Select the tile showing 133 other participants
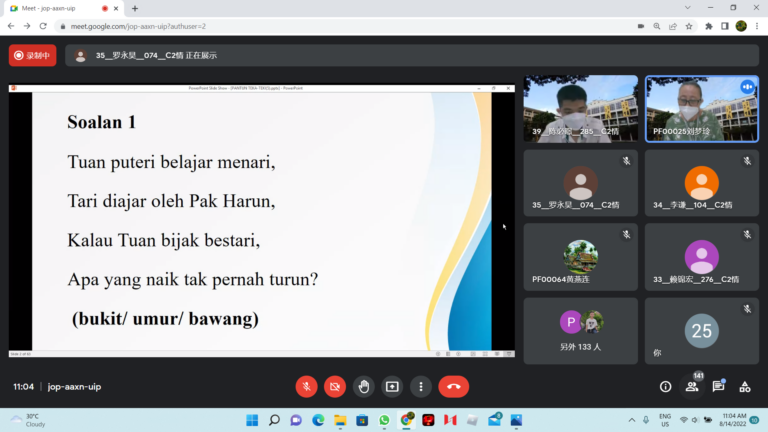This screenshot has width=768, height=432. click(x=580, y=330)
